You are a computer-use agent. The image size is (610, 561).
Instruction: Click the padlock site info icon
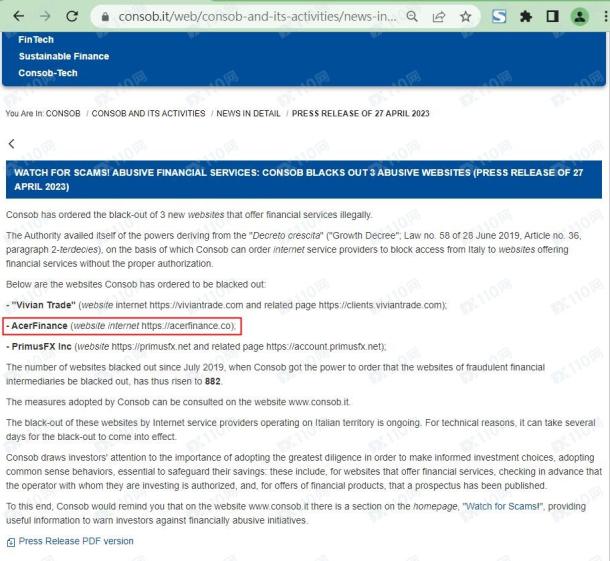[x=105, y=17]
